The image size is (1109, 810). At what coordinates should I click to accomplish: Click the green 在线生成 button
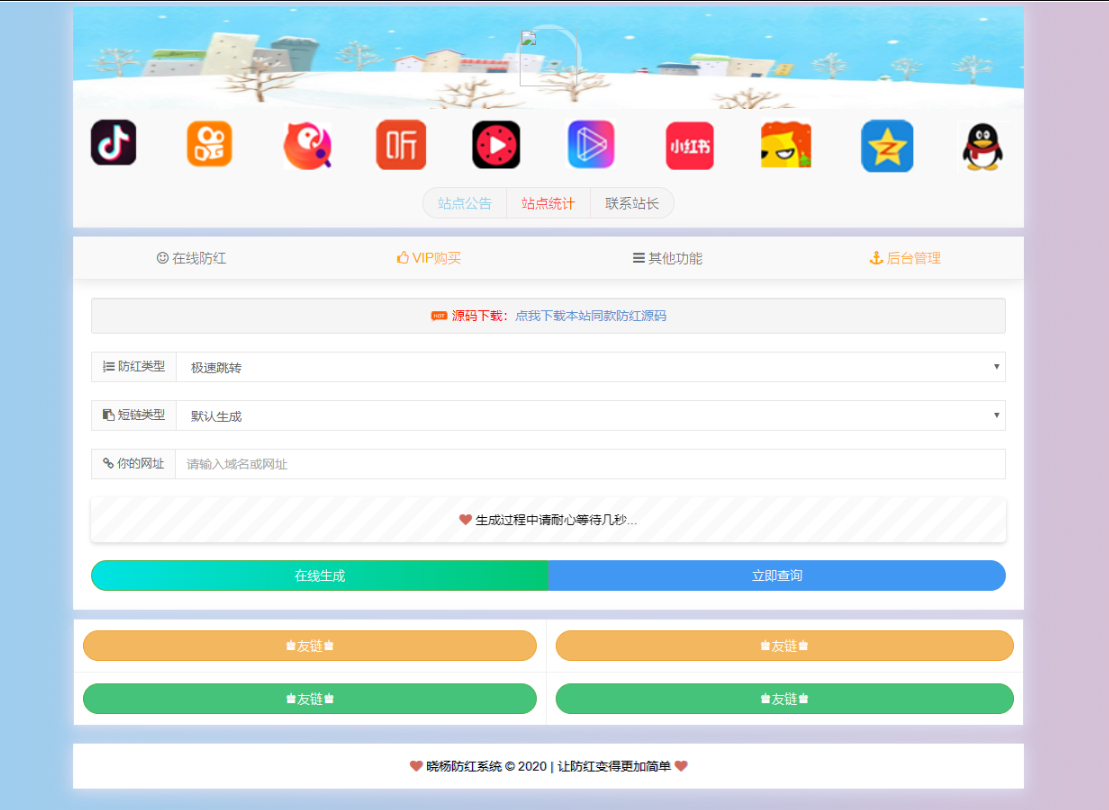[x=320, y=576]
